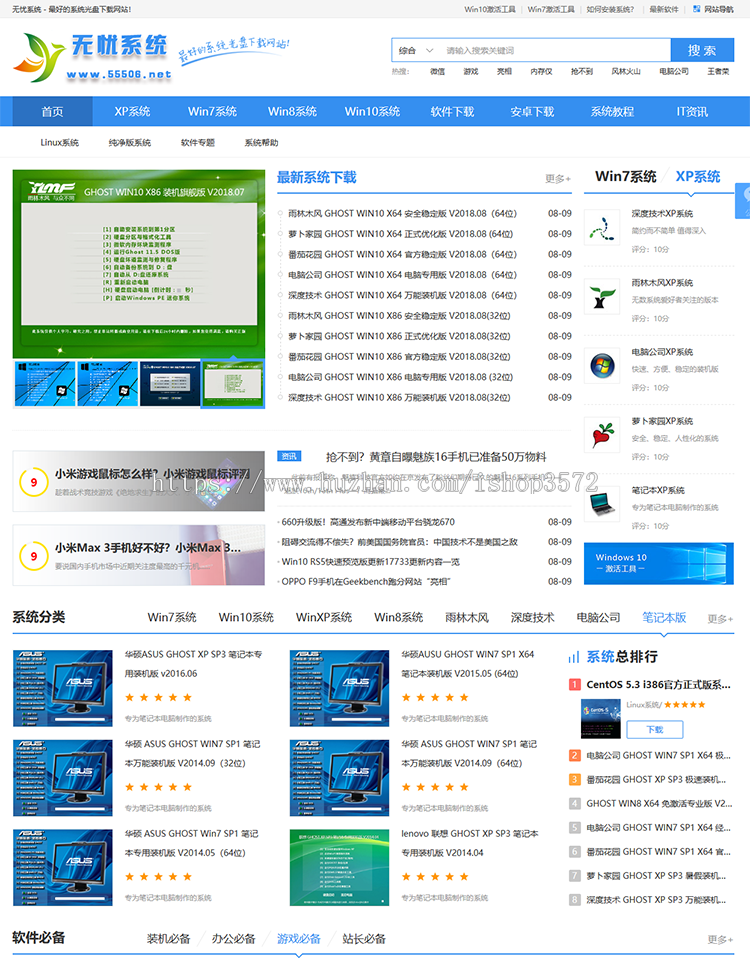This screenshot has width=750, height=960.
Task: Open 纯净版系统 sub-navigation link
Action: (130, 143)
